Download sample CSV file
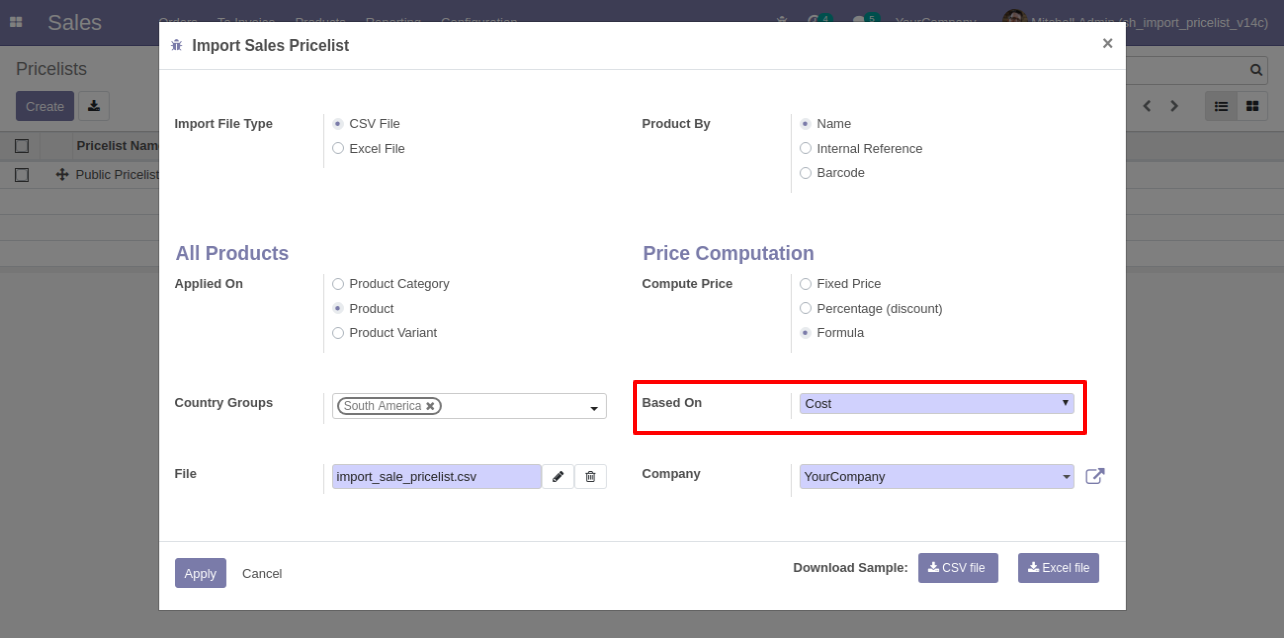The image size is (1284, 638). tap(958, 568)
